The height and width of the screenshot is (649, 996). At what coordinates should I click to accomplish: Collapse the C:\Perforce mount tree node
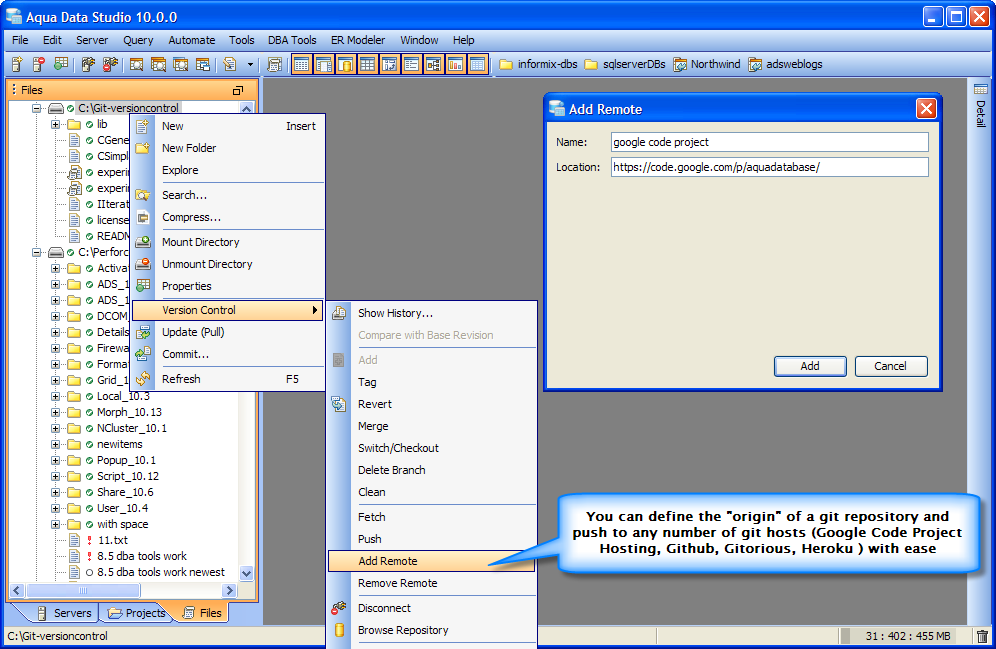[x=37, y=252]
